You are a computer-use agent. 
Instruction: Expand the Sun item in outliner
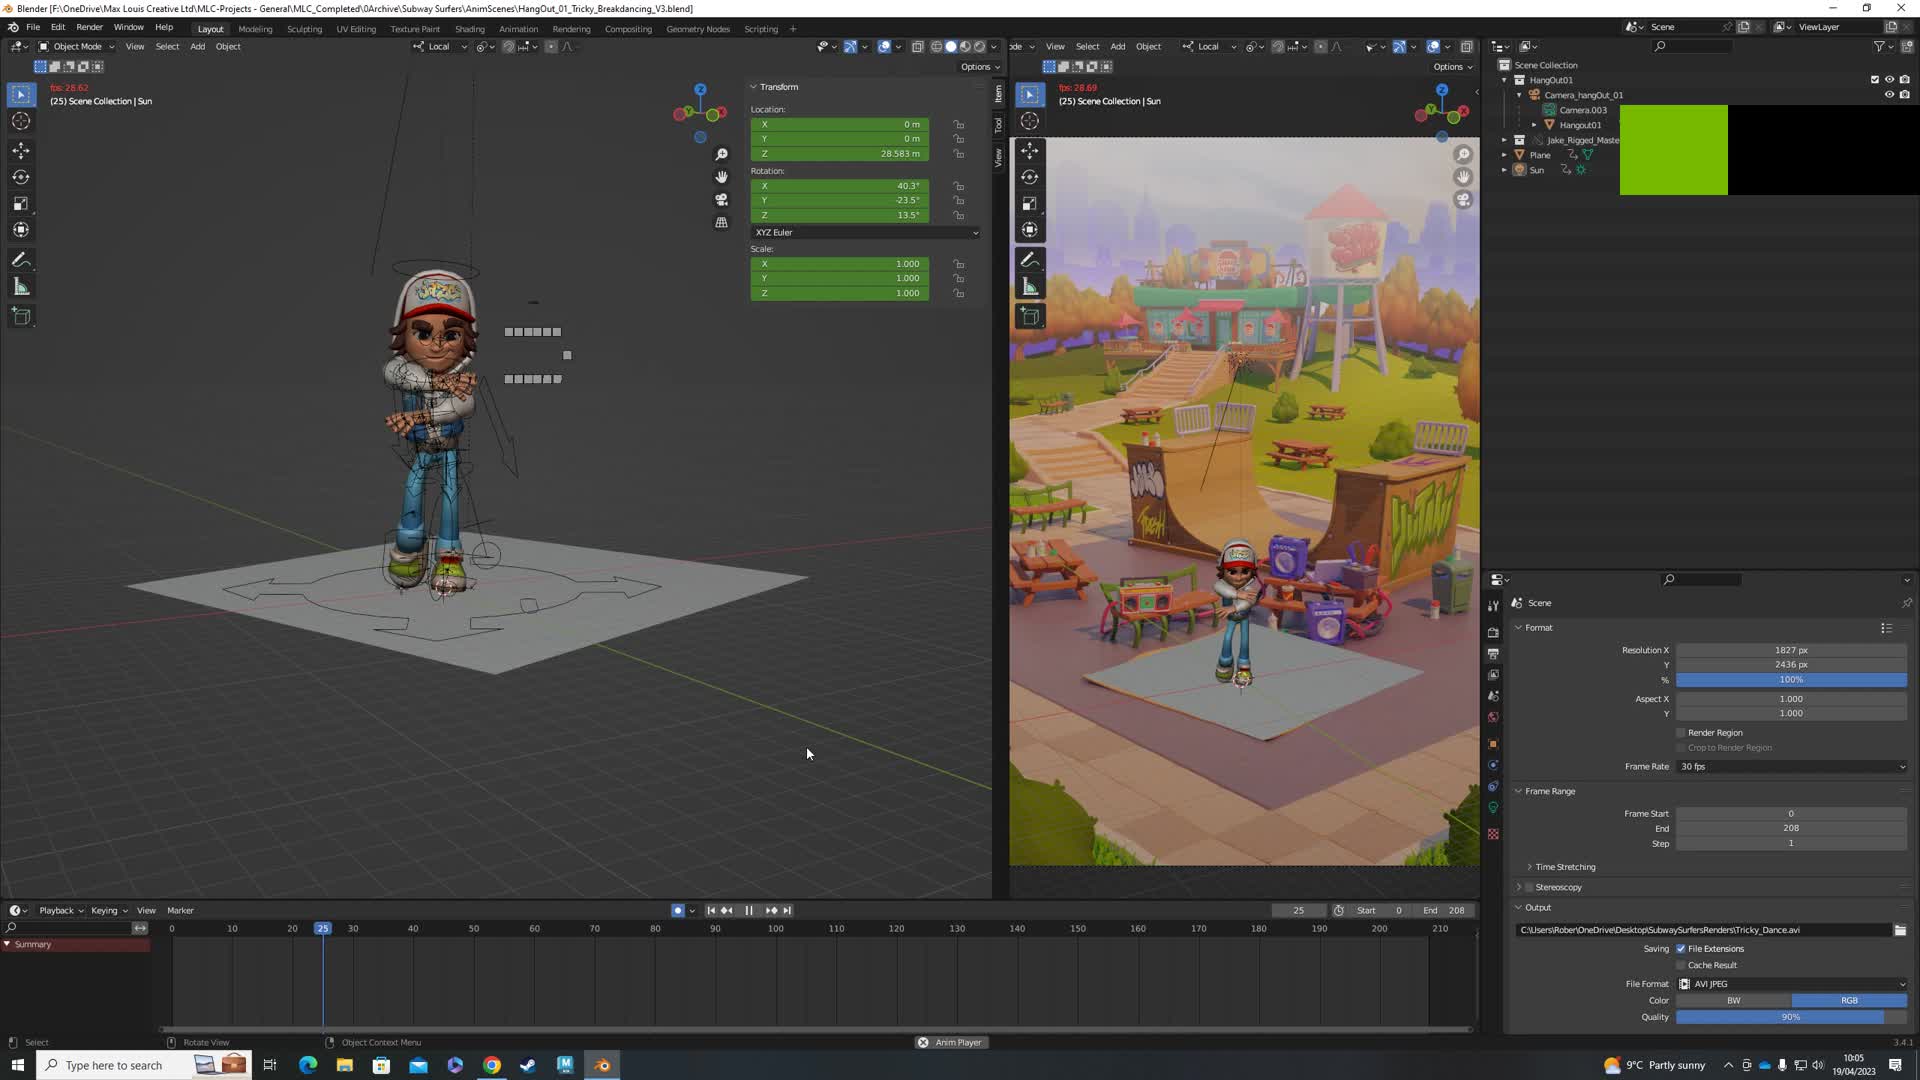coord(1504,170)
